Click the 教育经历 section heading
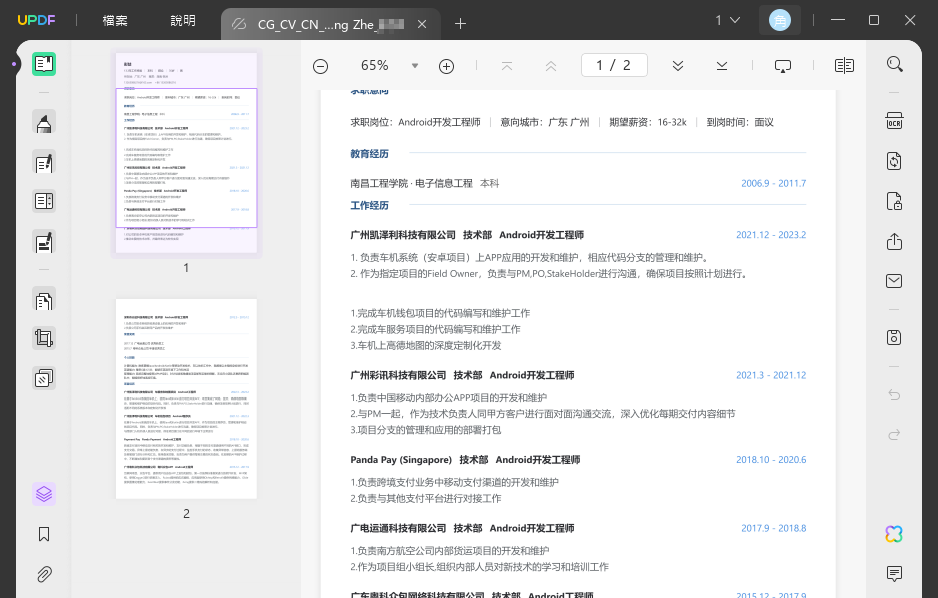The width and height of the screenshot is (938, 598). (370, 154)
